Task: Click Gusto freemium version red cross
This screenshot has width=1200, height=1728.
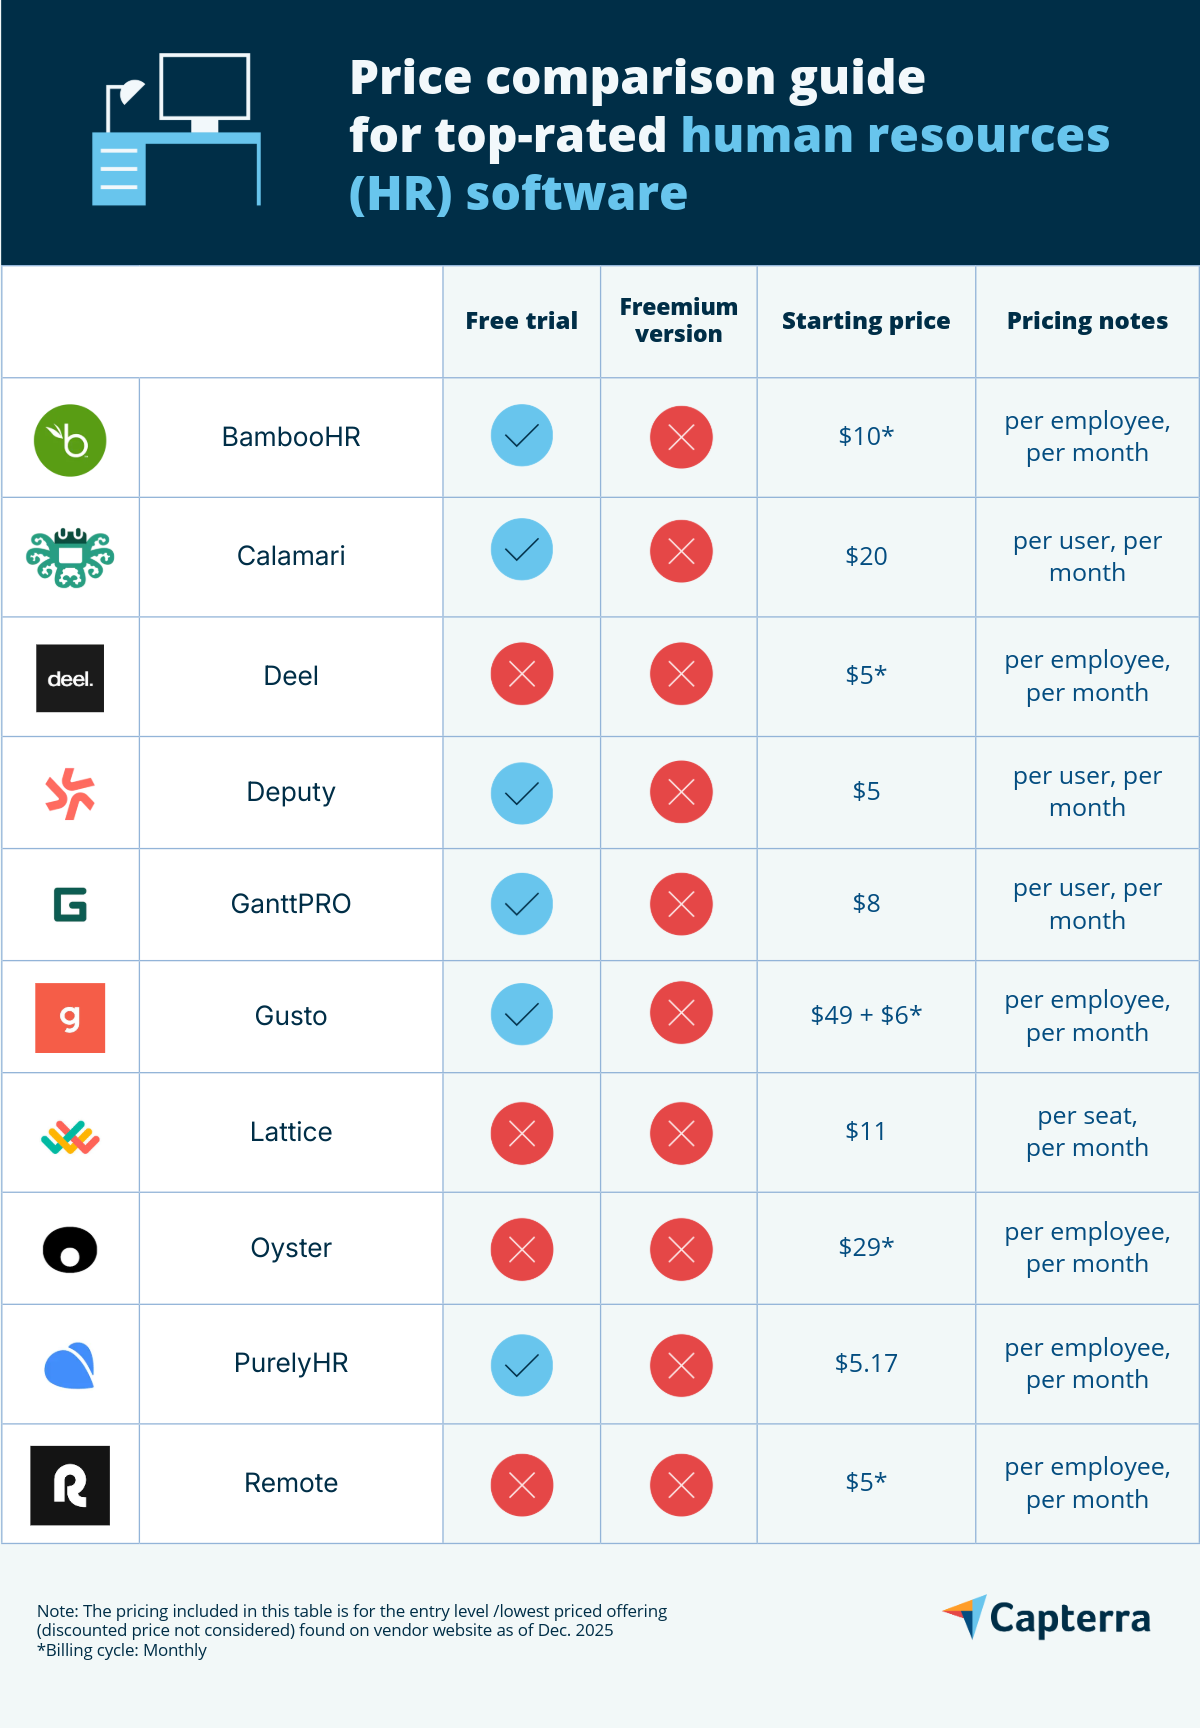Action: [x=681, y=1013]
